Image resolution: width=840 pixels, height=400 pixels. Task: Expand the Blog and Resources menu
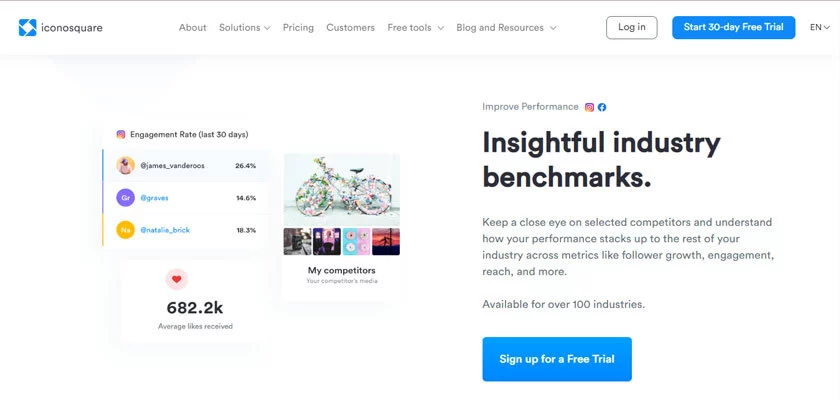pos(506,28)
